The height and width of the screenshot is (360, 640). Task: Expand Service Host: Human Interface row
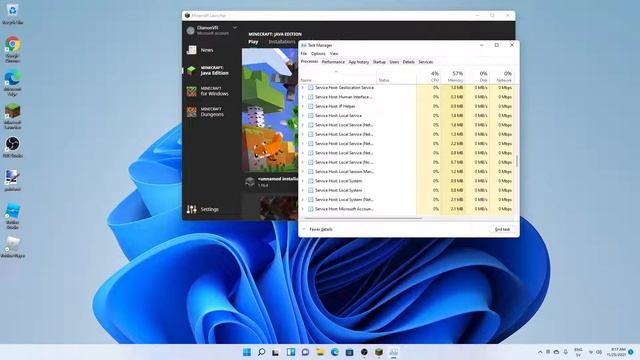[302, 97]
